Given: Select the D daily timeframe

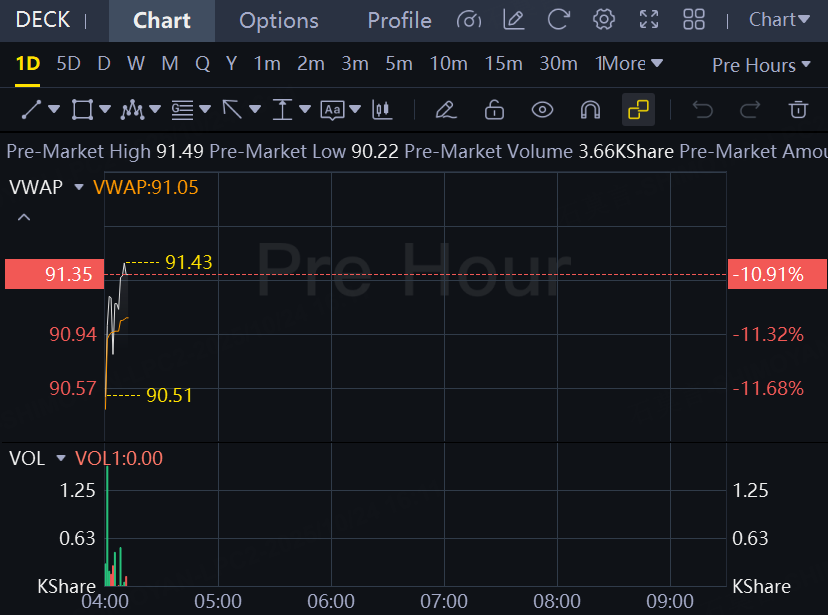Looking at the screenshot, I should point(104,64).
